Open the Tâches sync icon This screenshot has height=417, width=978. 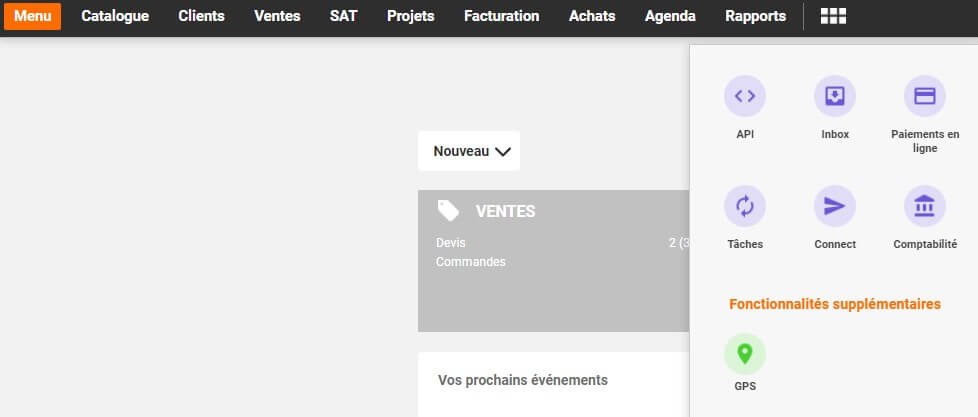(744, 207)
